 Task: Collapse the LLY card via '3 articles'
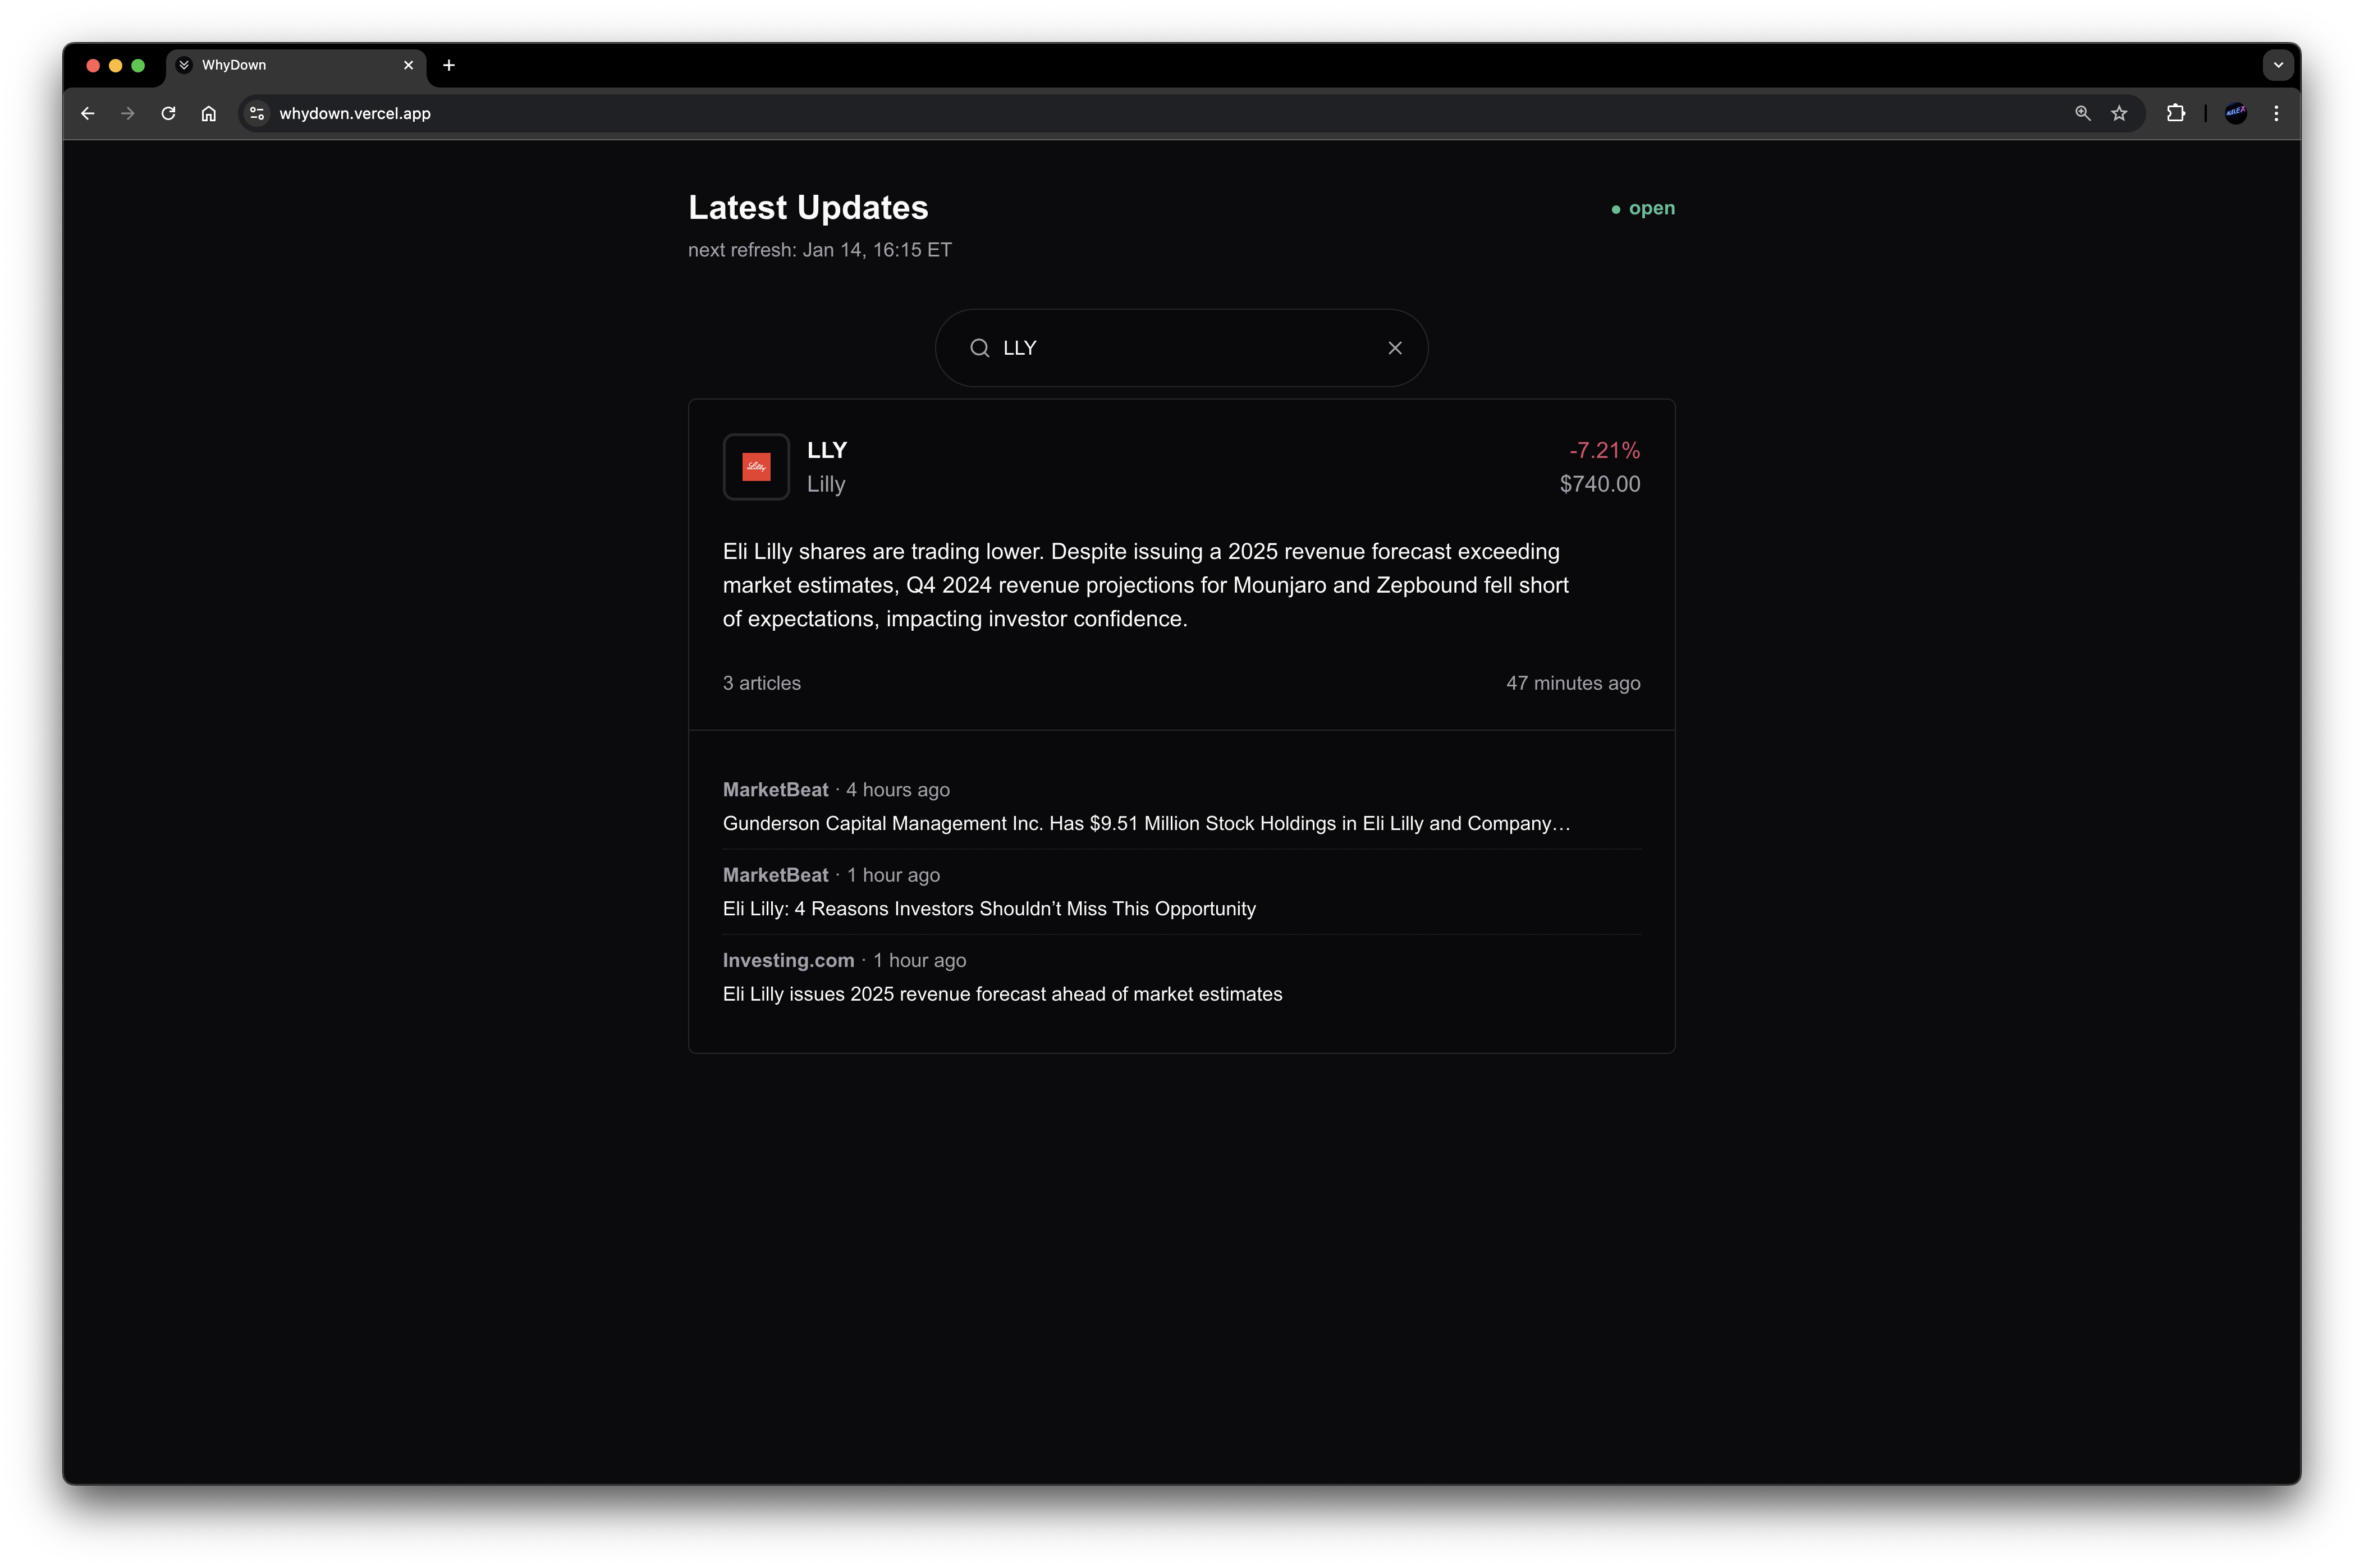pos(762,683)
